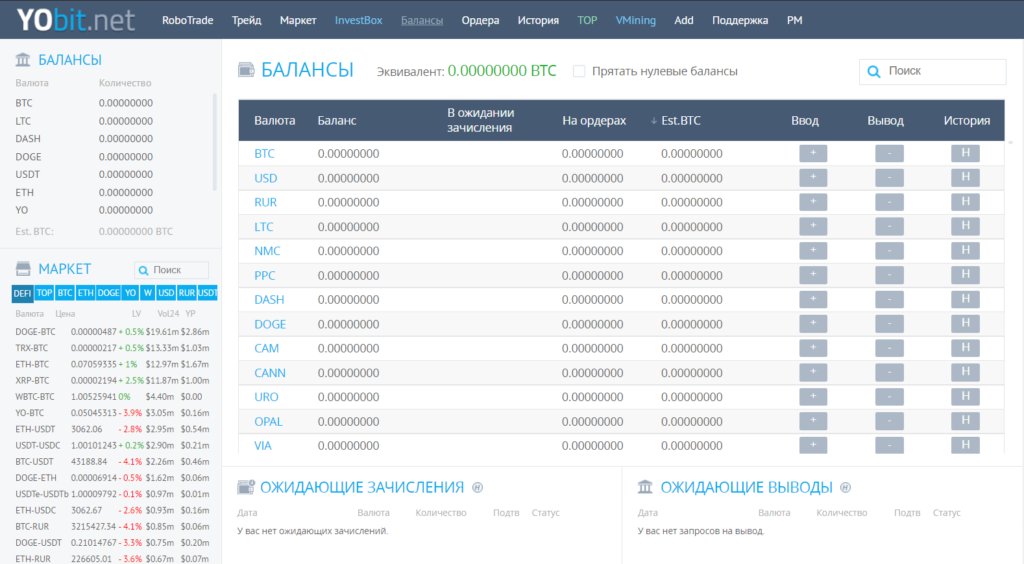Image resolution: width=1024 pixels, height=564 pixels.
Task: Open the InvestBox menu item
Action: pyautogui.click(x=359, y=20)
